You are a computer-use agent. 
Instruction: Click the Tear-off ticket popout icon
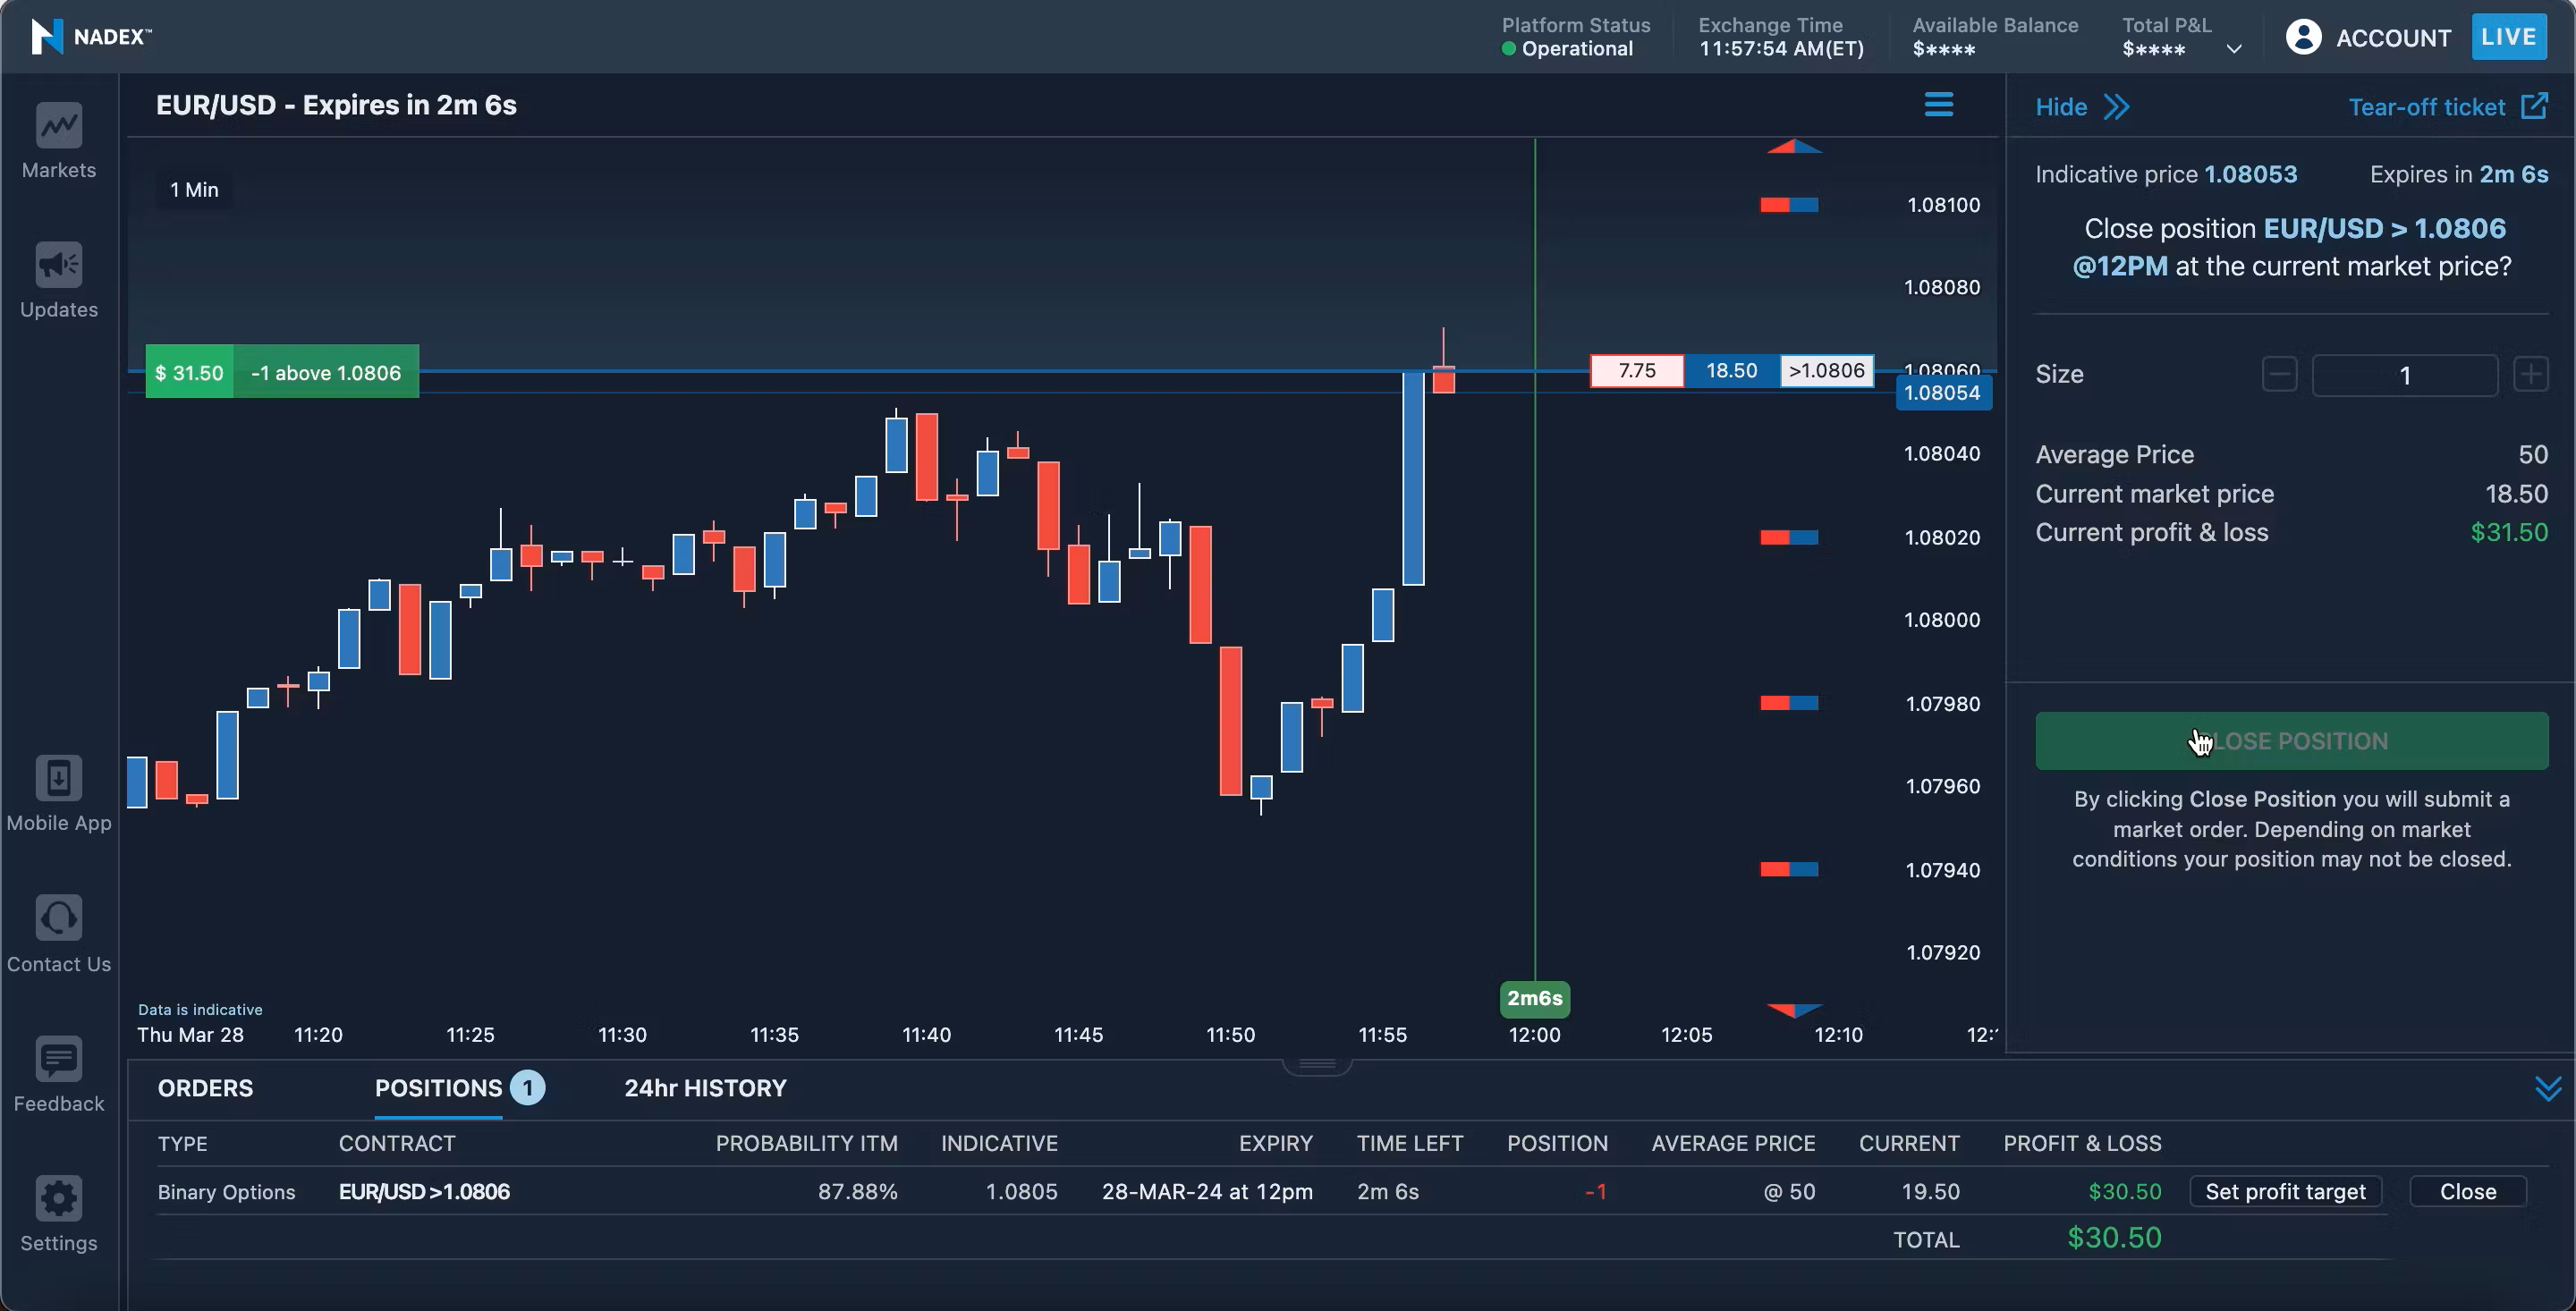pos(2534,106)
